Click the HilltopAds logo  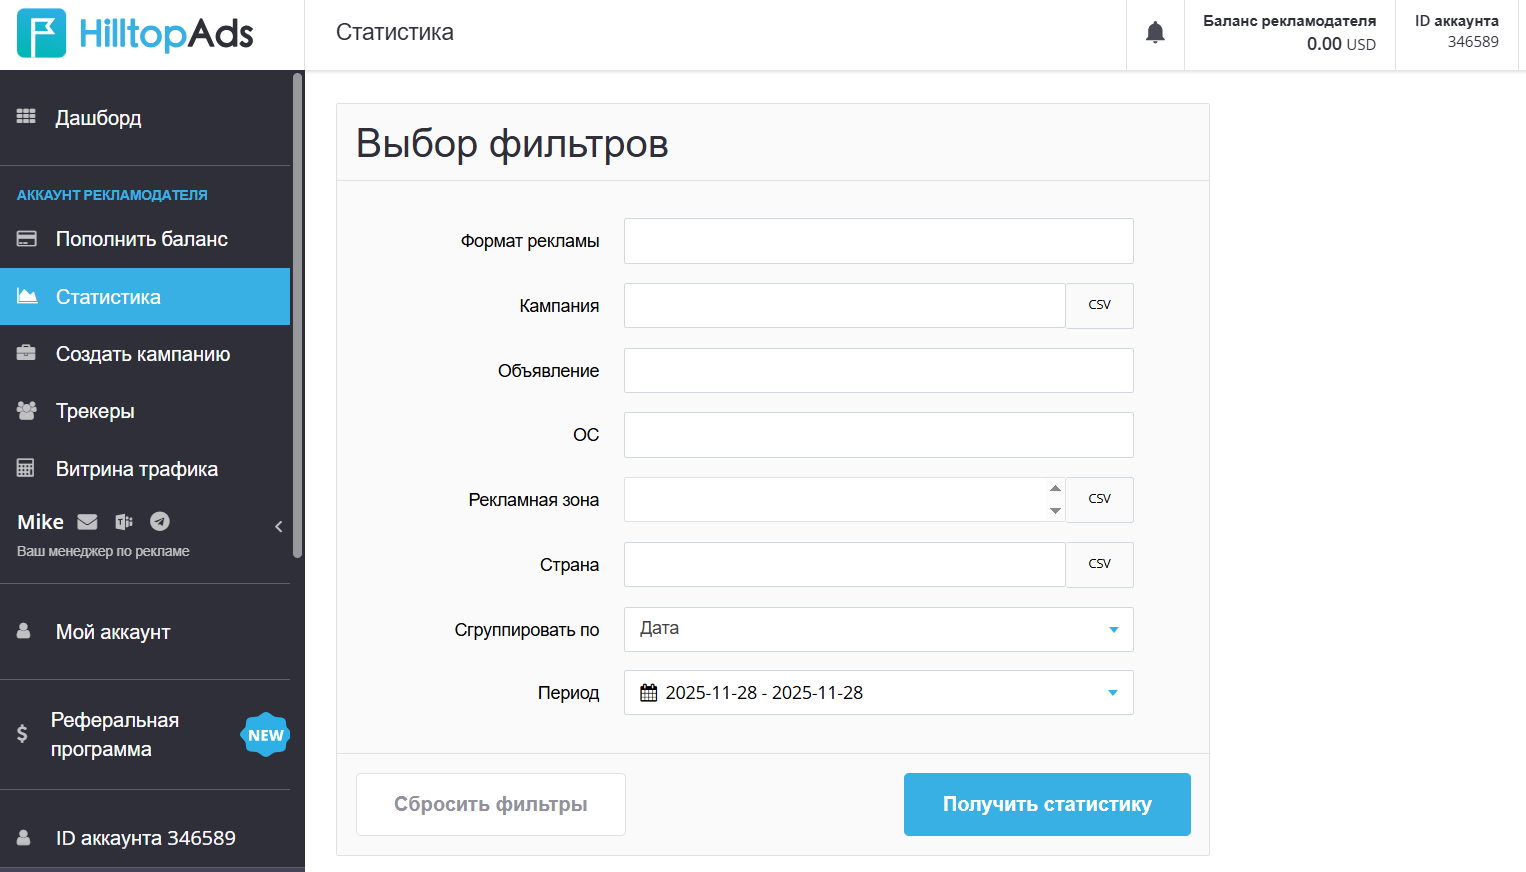pyautogui.click(x=135, y=34)
